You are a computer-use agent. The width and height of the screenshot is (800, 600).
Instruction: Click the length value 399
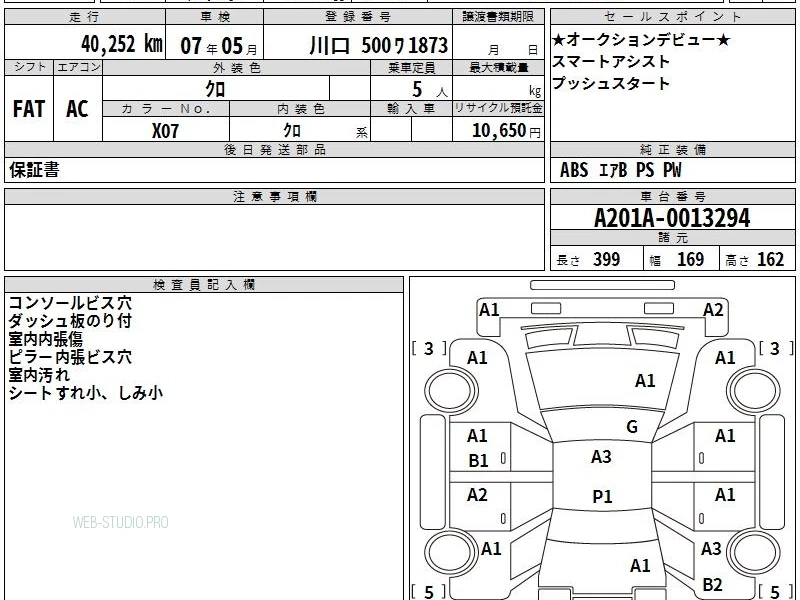pyautogui.click(x=607, y=260)
